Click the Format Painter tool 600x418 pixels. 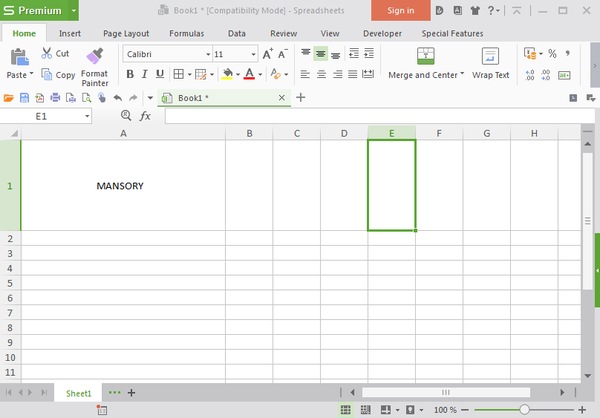point(95,65)
